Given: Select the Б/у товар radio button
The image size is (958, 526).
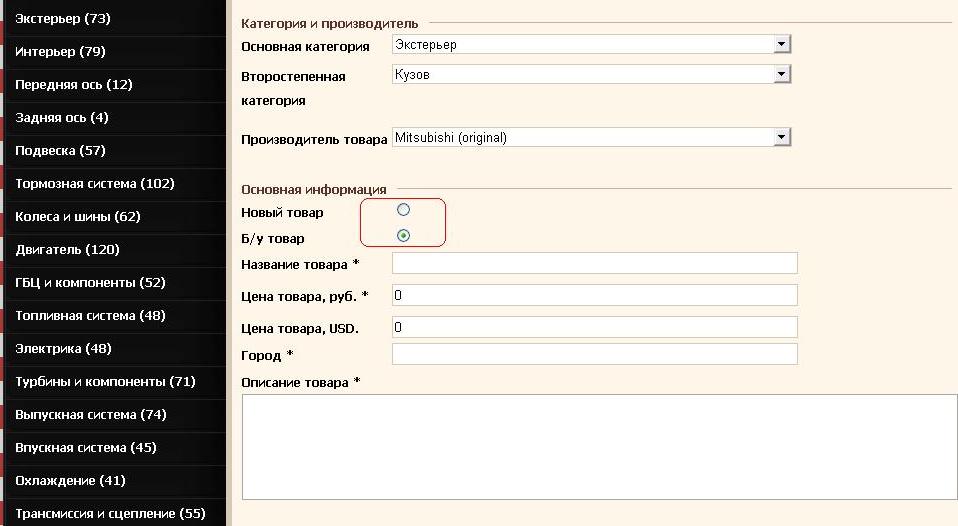Looking at the screenshot, I should 404,236.
